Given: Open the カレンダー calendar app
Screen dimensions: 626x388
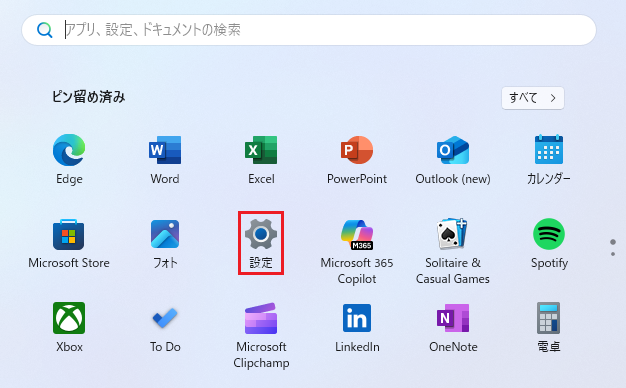Looking at the screenshot, I should coord(549,159).
